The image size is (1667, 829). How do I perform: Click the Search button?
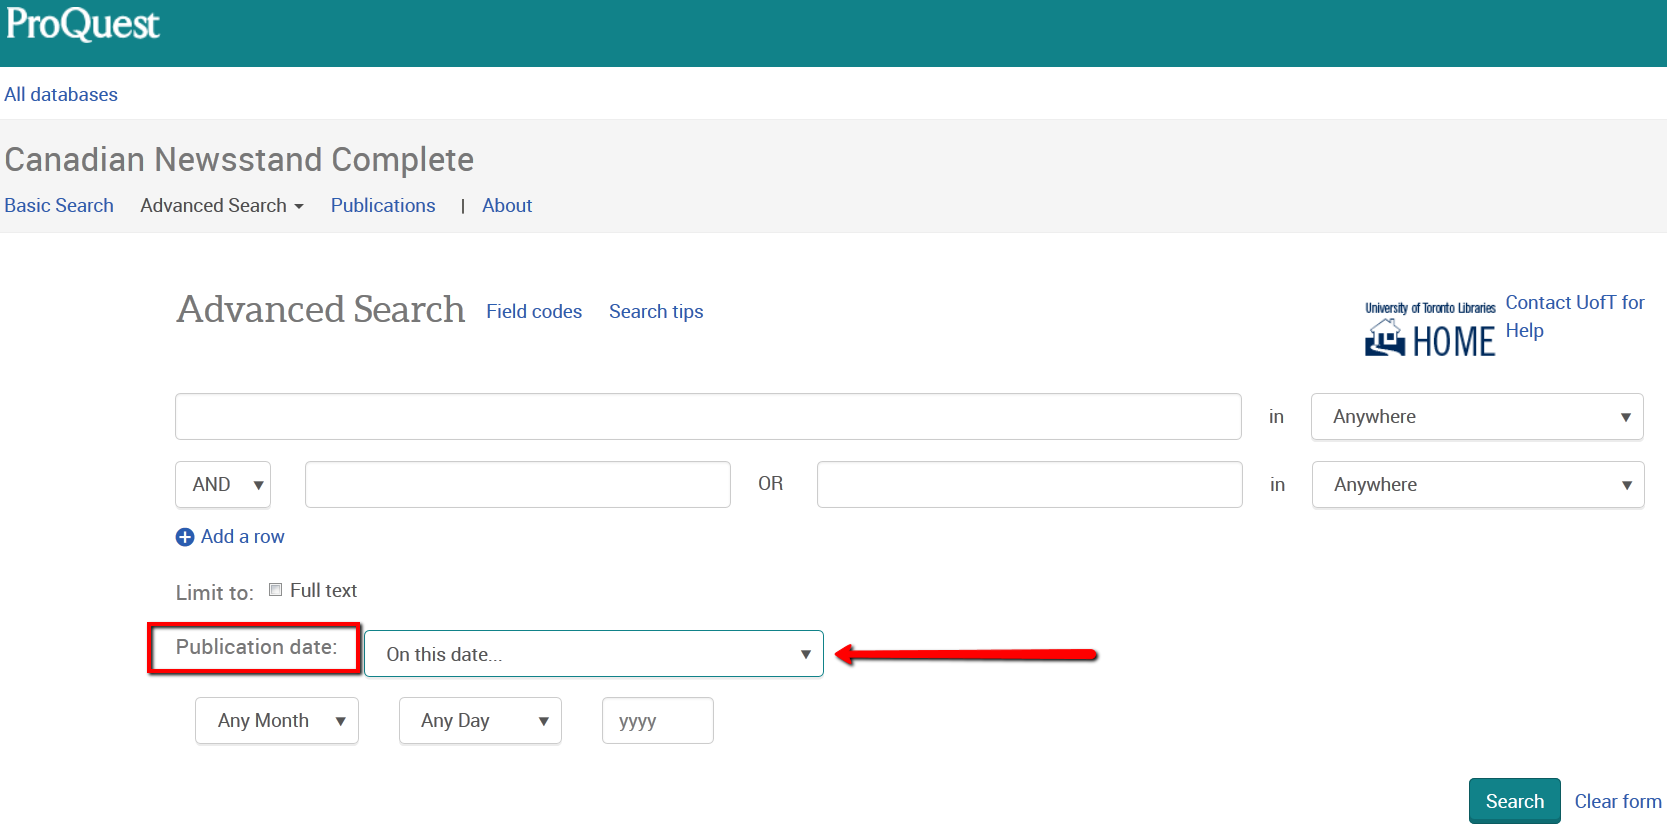tap(1515, 801)
